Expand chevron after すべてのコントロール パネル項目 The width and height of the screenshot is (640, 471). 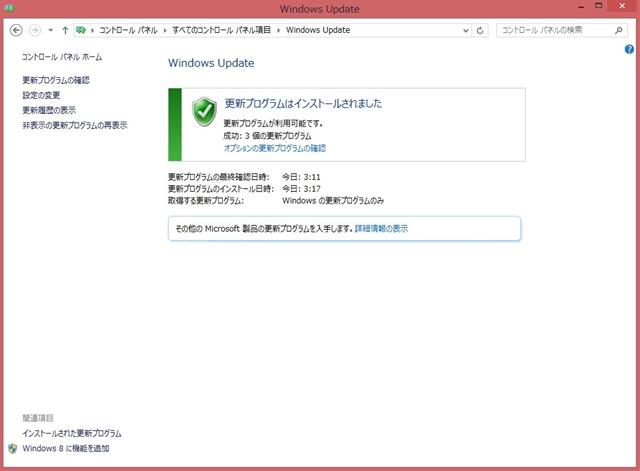point(278,30)
